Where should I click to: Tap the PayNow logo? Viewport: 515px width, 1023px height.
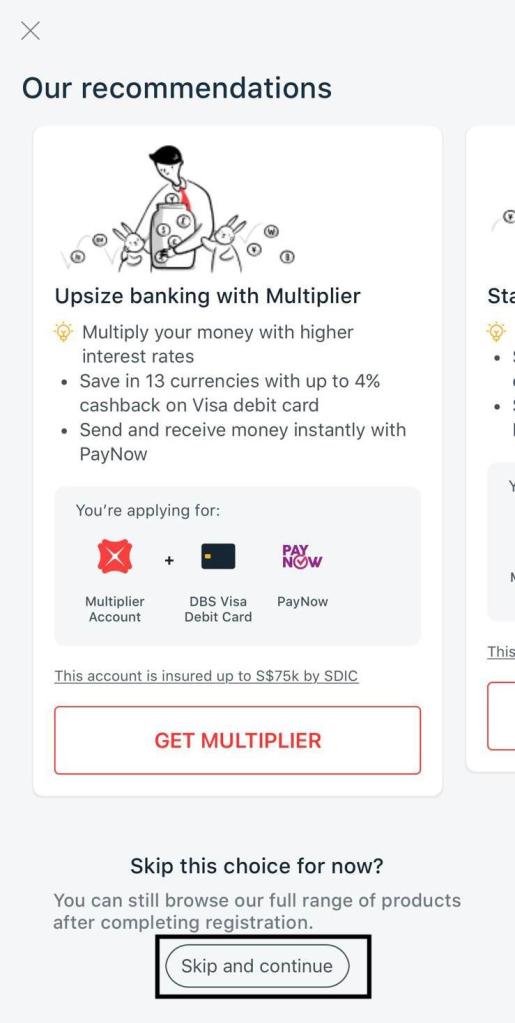(x=302, y=557)
